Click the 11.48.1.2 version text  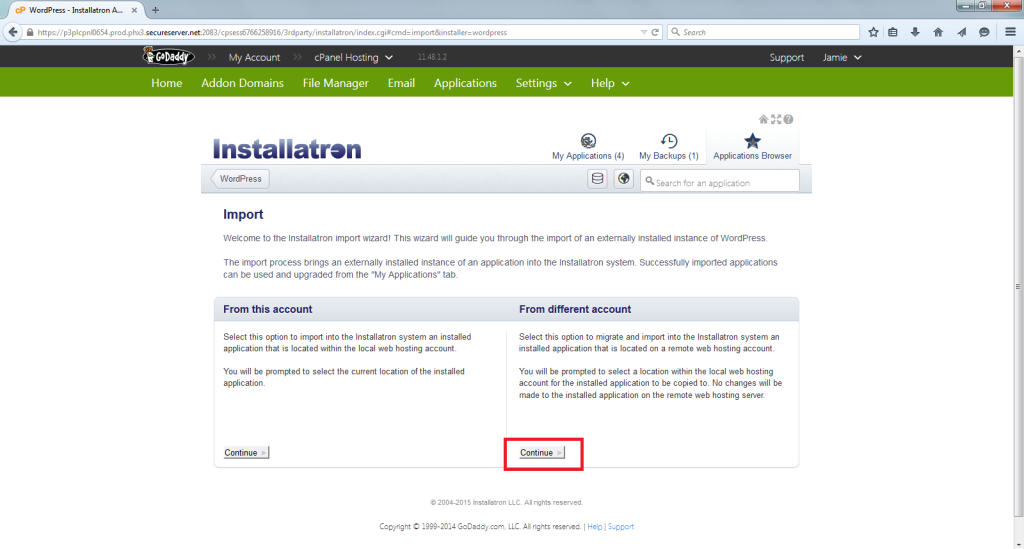(432, 57)
